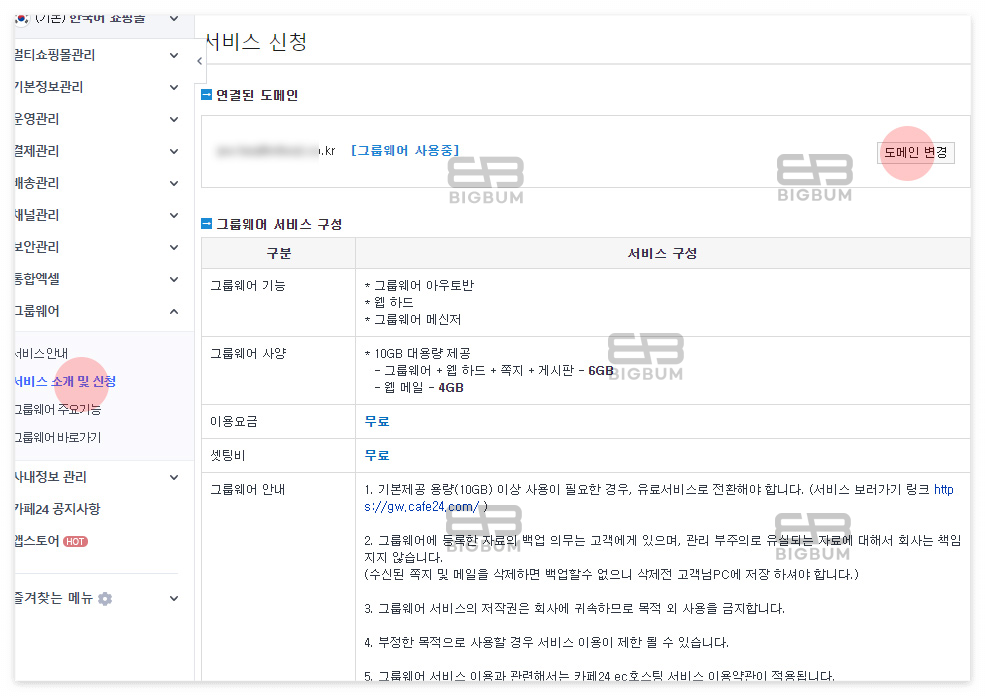Image resolution: width=986 pixels, height=696 pixels.
Task: Expand the 결제관리 menu chevron
Action: click(174, 152)
